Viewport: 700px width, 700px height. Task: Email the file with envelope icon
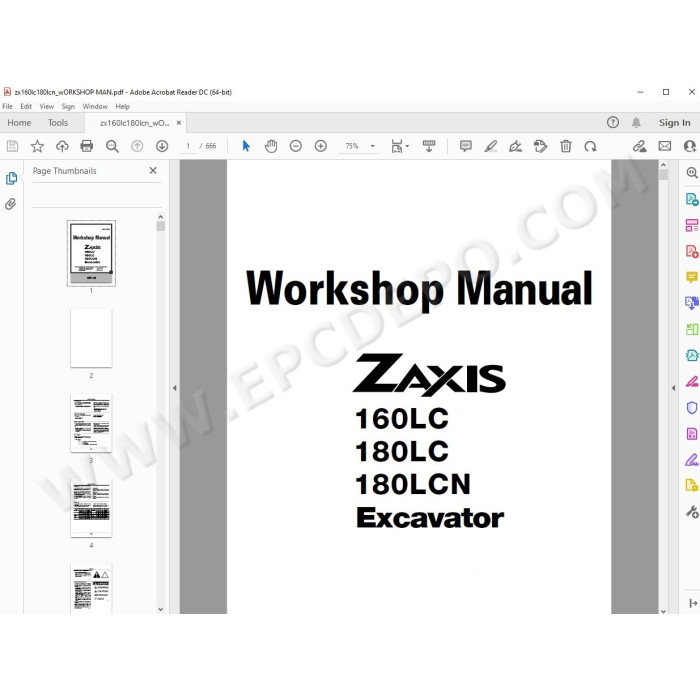coord(665,146)
